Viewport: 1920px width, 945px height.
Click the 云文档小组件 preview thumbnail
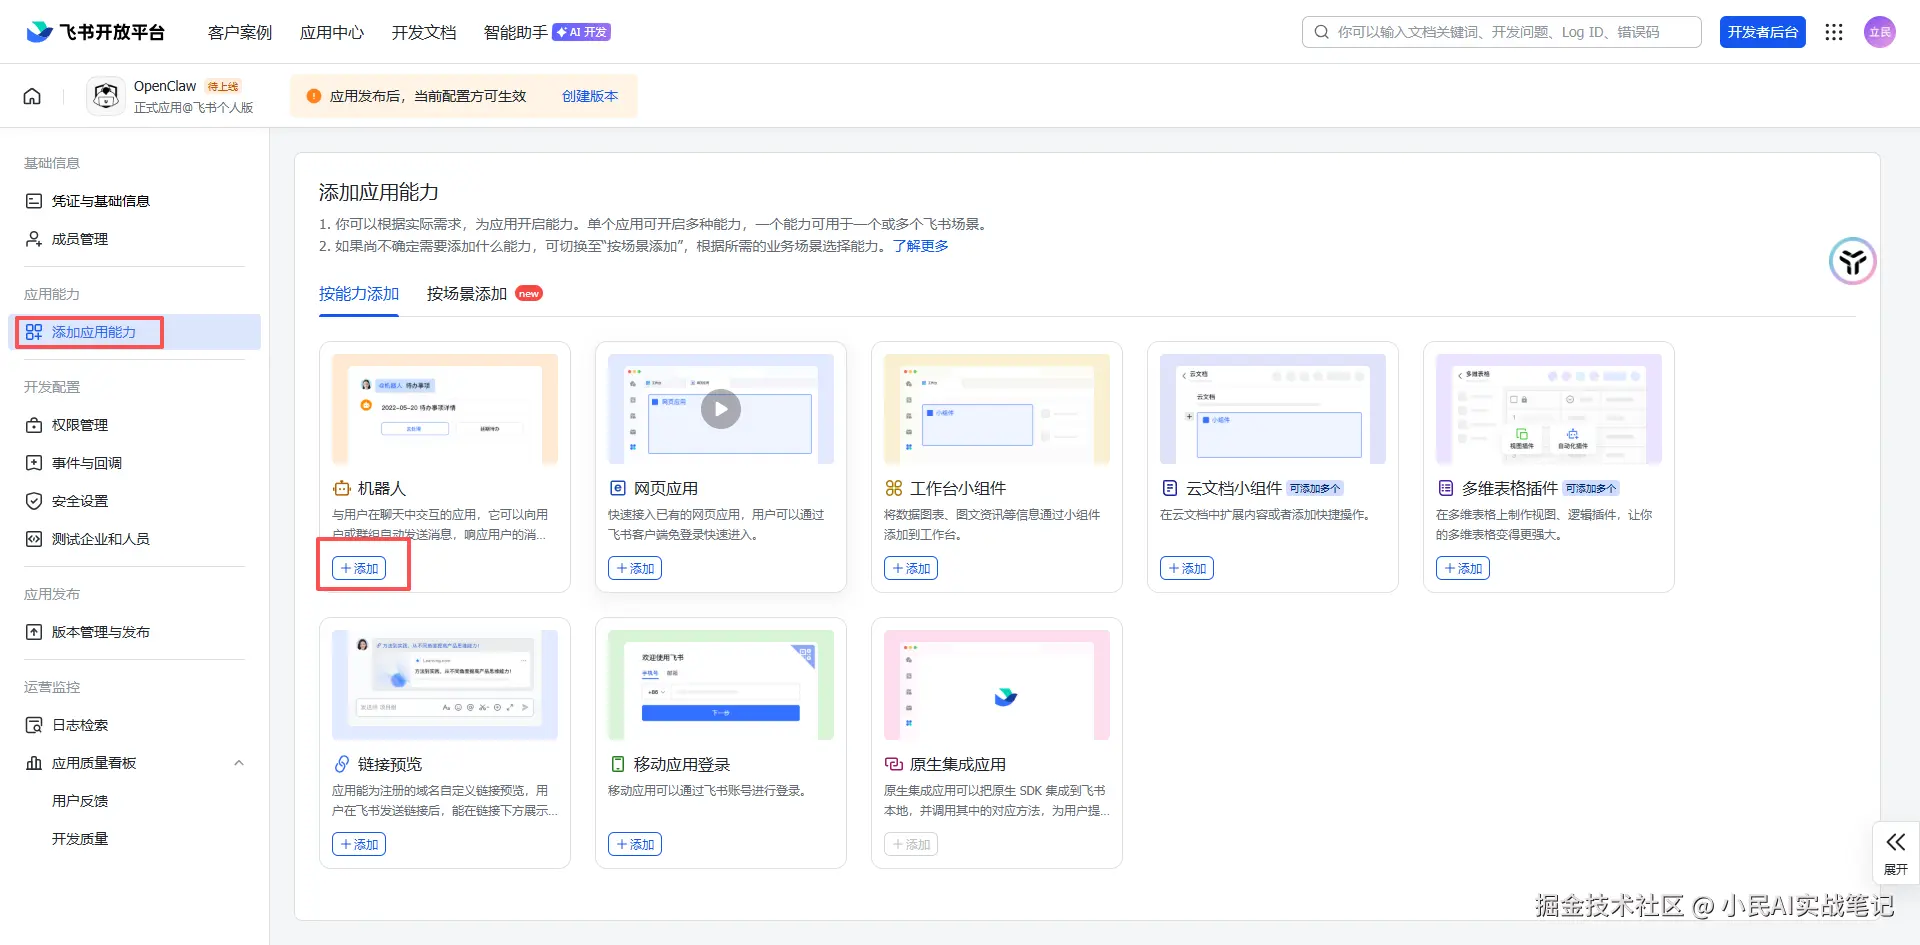[x=1273, y=409]
